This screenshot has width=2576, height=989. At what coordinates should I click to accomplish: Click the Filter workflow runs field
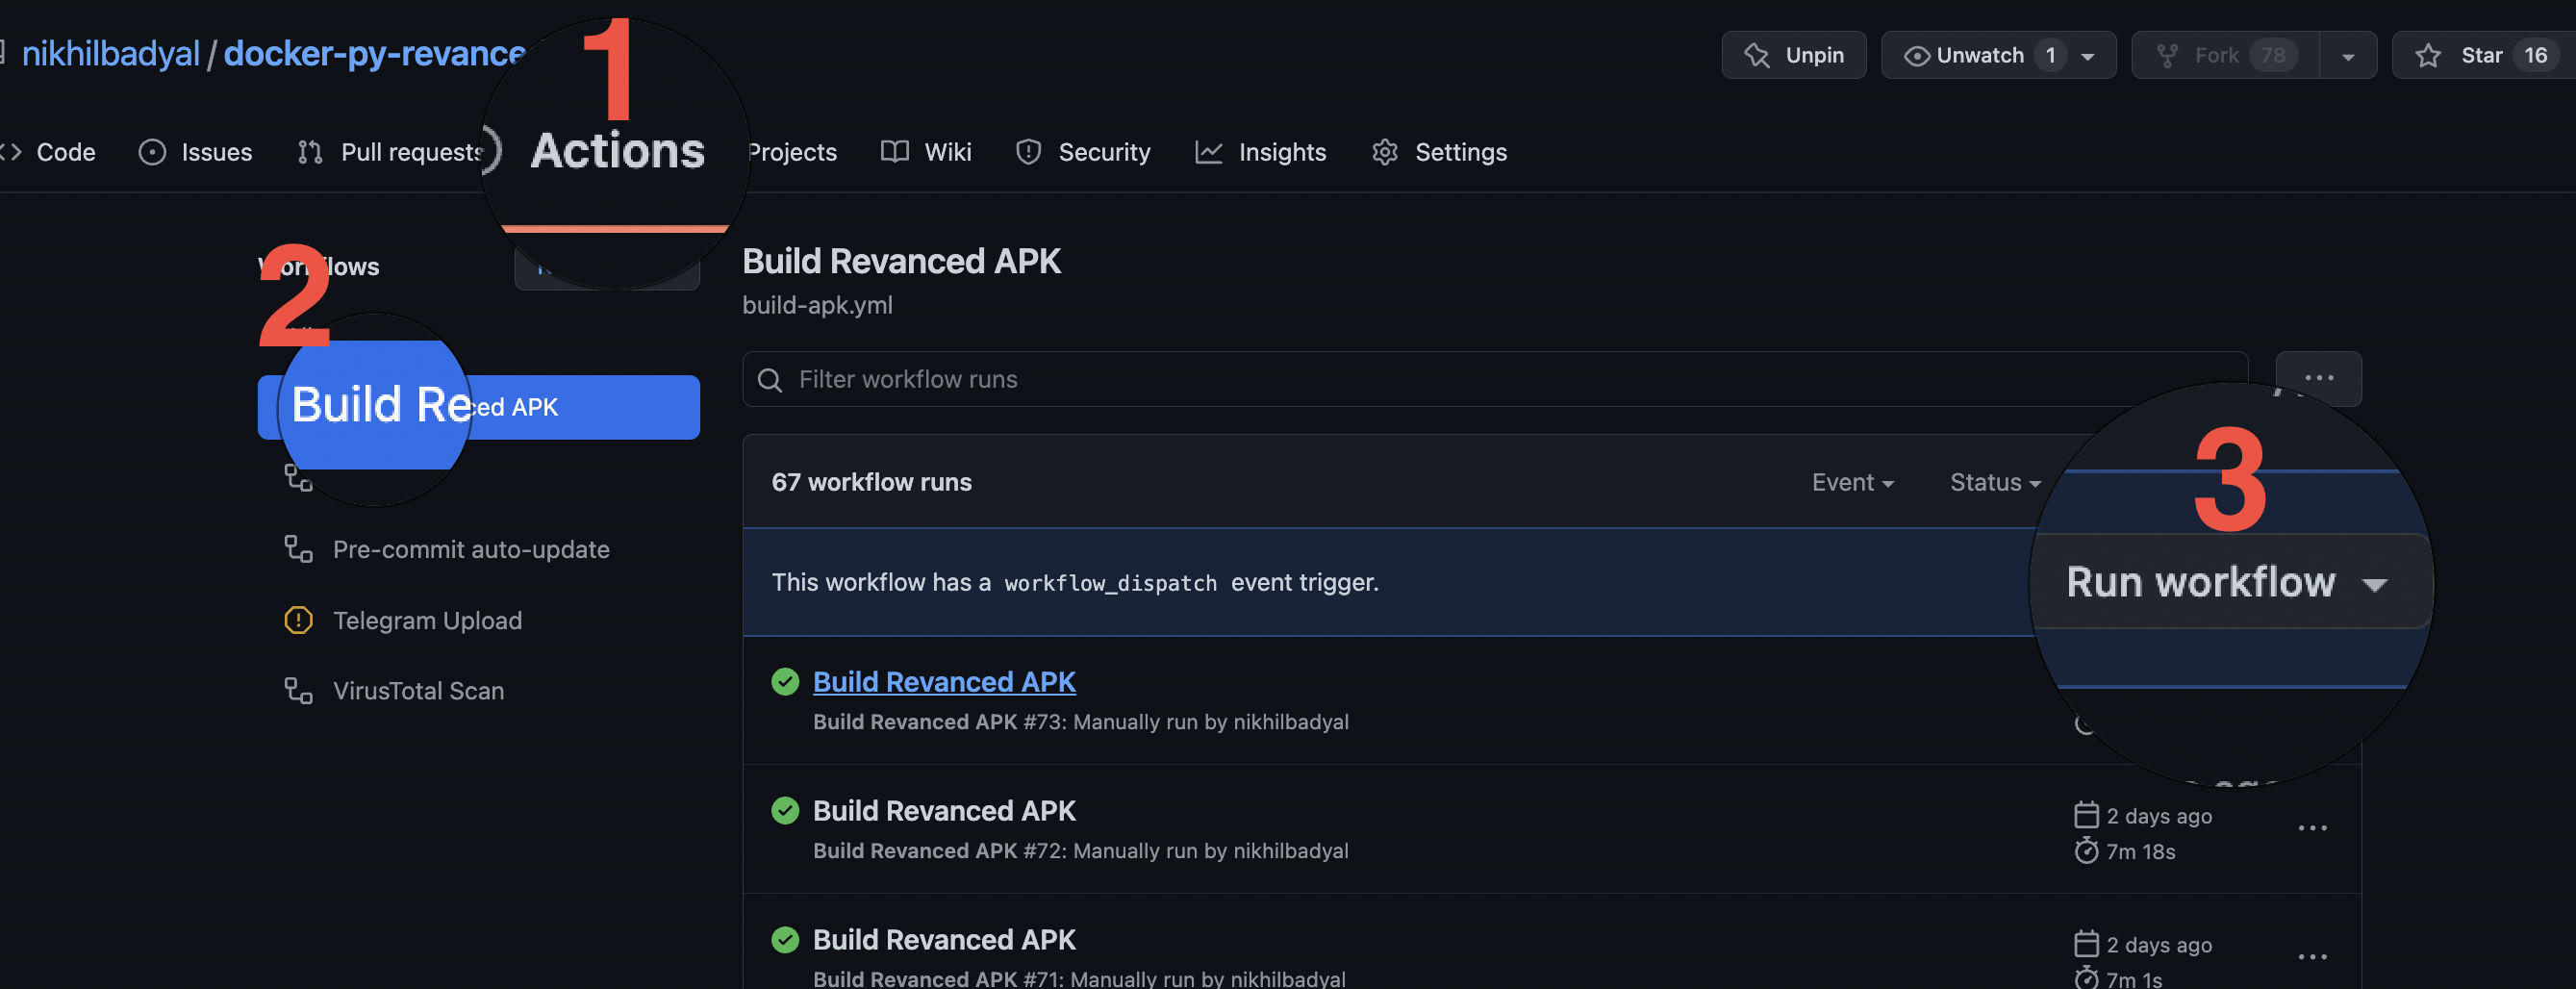[x=1495, y=379]
